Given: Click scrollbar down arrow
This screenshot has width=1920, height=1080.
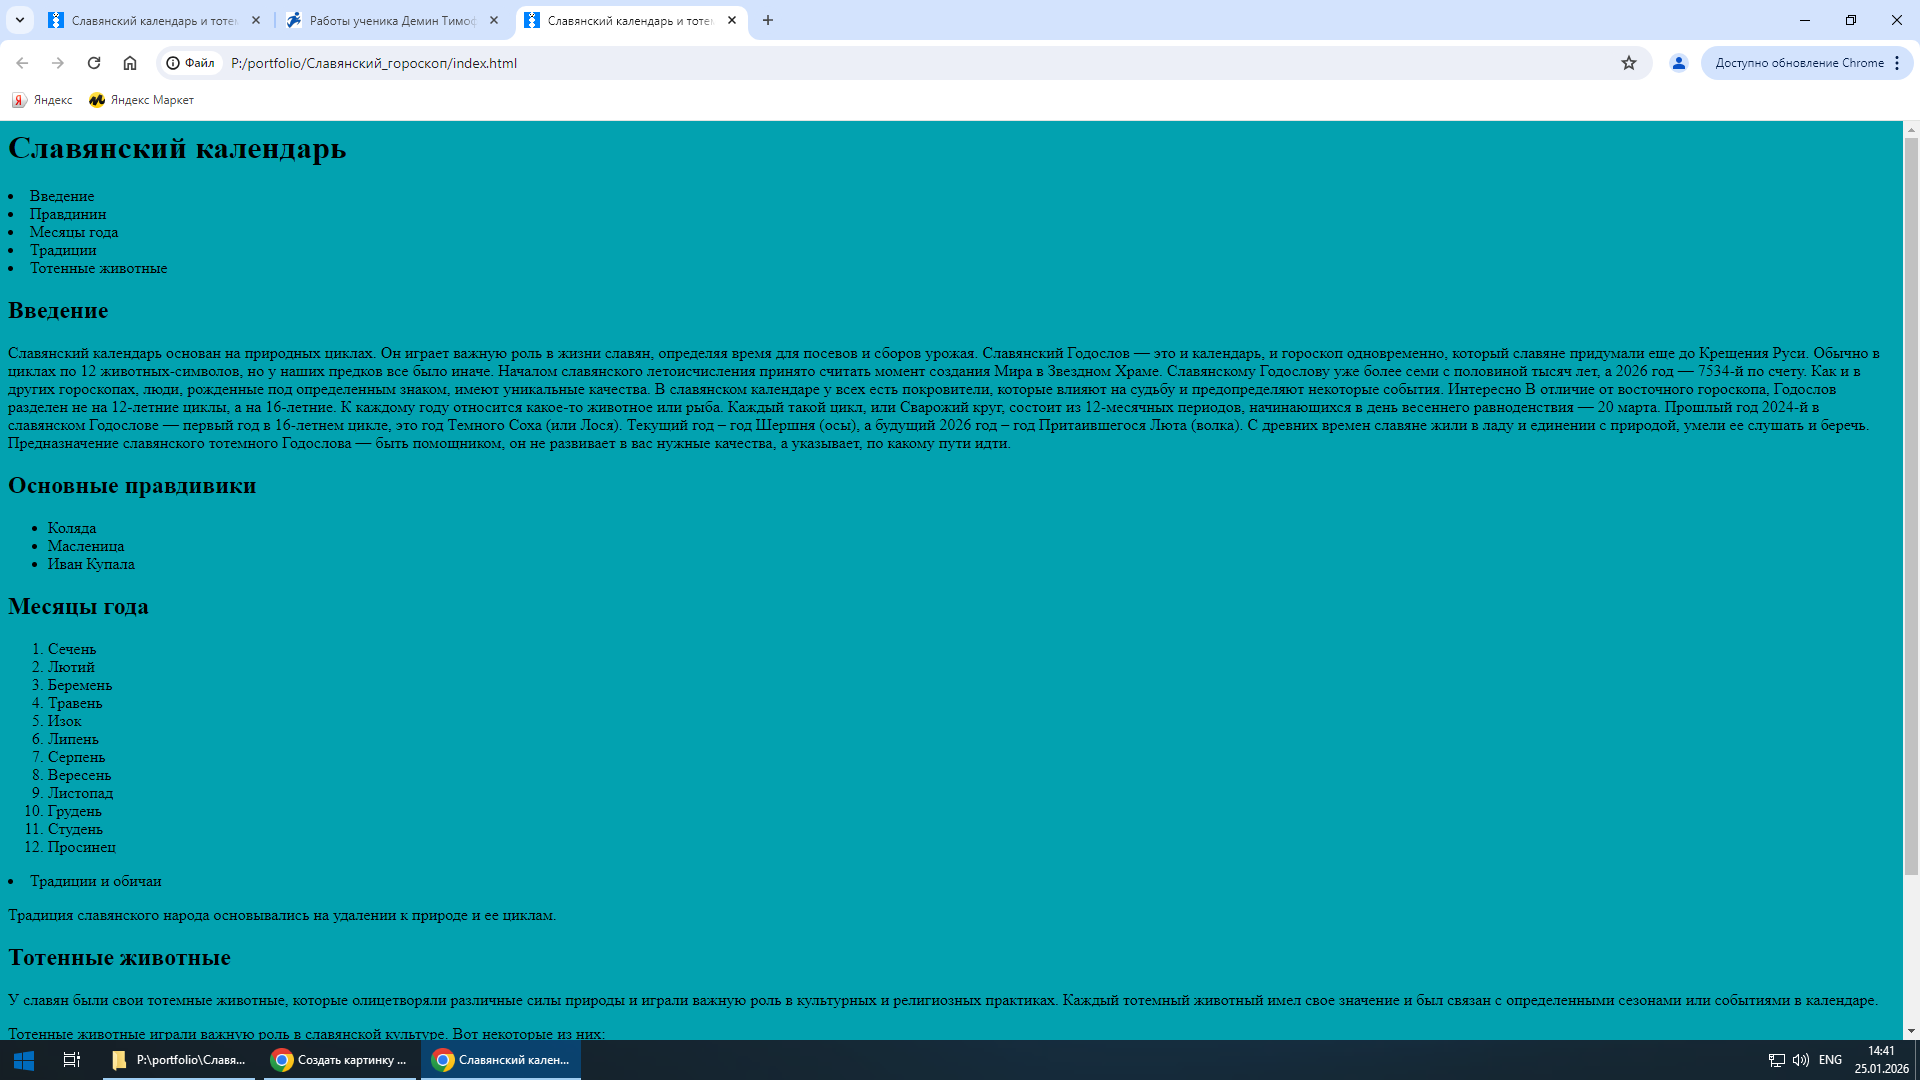Looking at the screenshot, I should point(1911,1031).
